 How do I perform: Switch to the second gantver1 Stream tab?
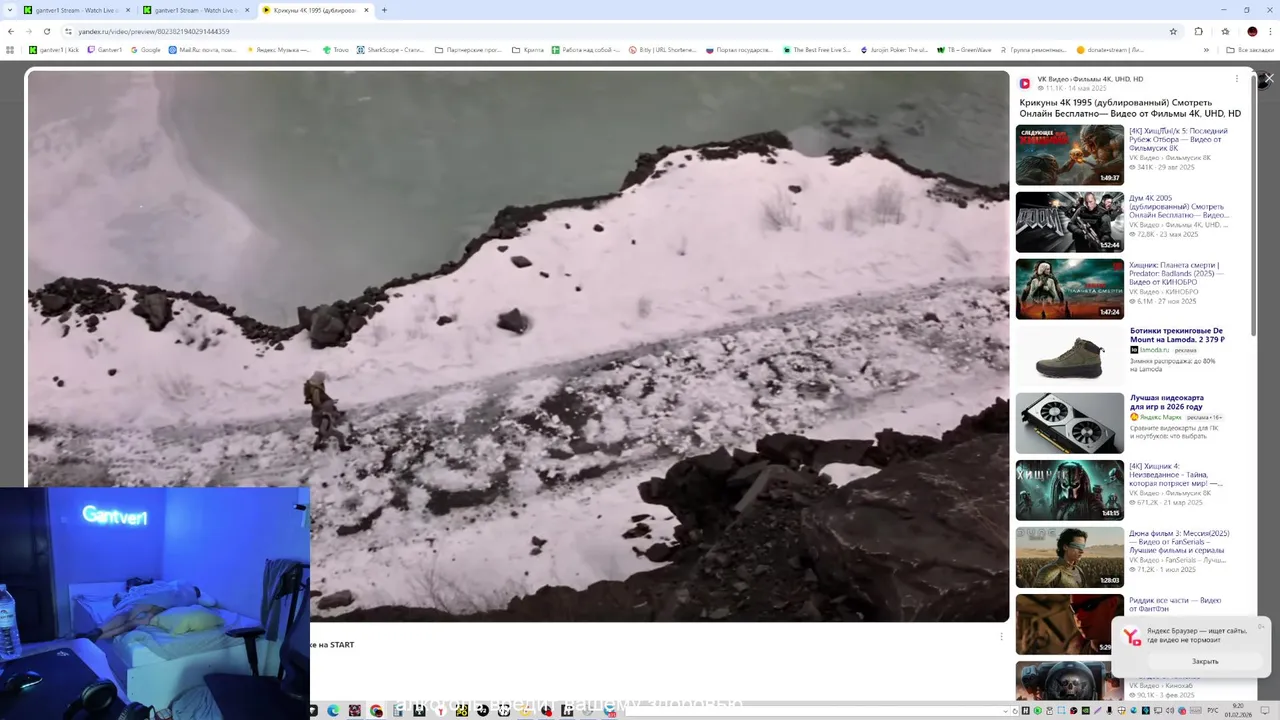[x=194, y=10]
